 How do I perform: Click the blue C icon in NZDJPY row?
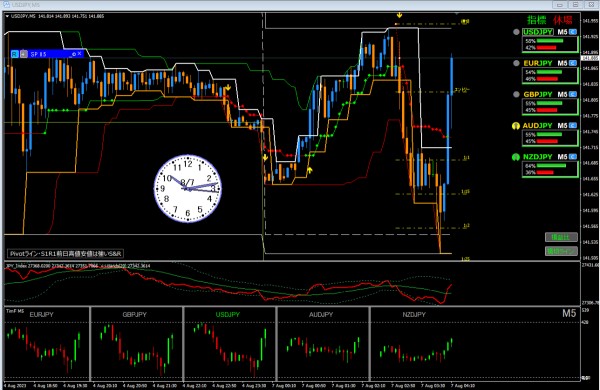(573, 157)
